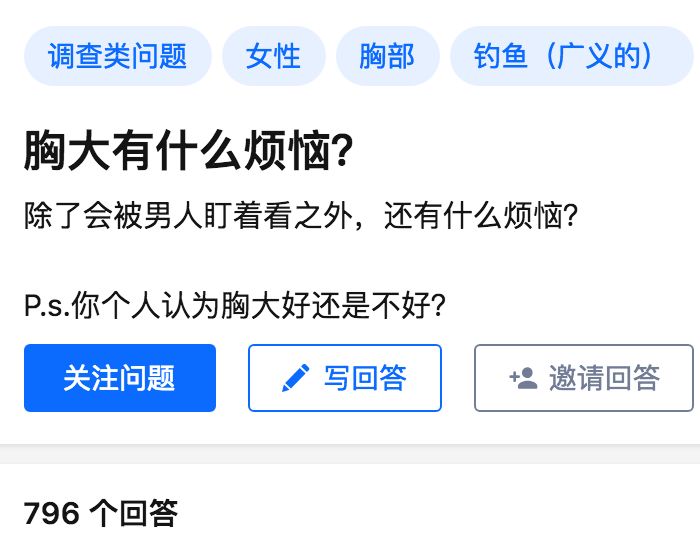700x544 pixels.
Task: Open the 调查类问题 topic tag
Action: point(117,56)
